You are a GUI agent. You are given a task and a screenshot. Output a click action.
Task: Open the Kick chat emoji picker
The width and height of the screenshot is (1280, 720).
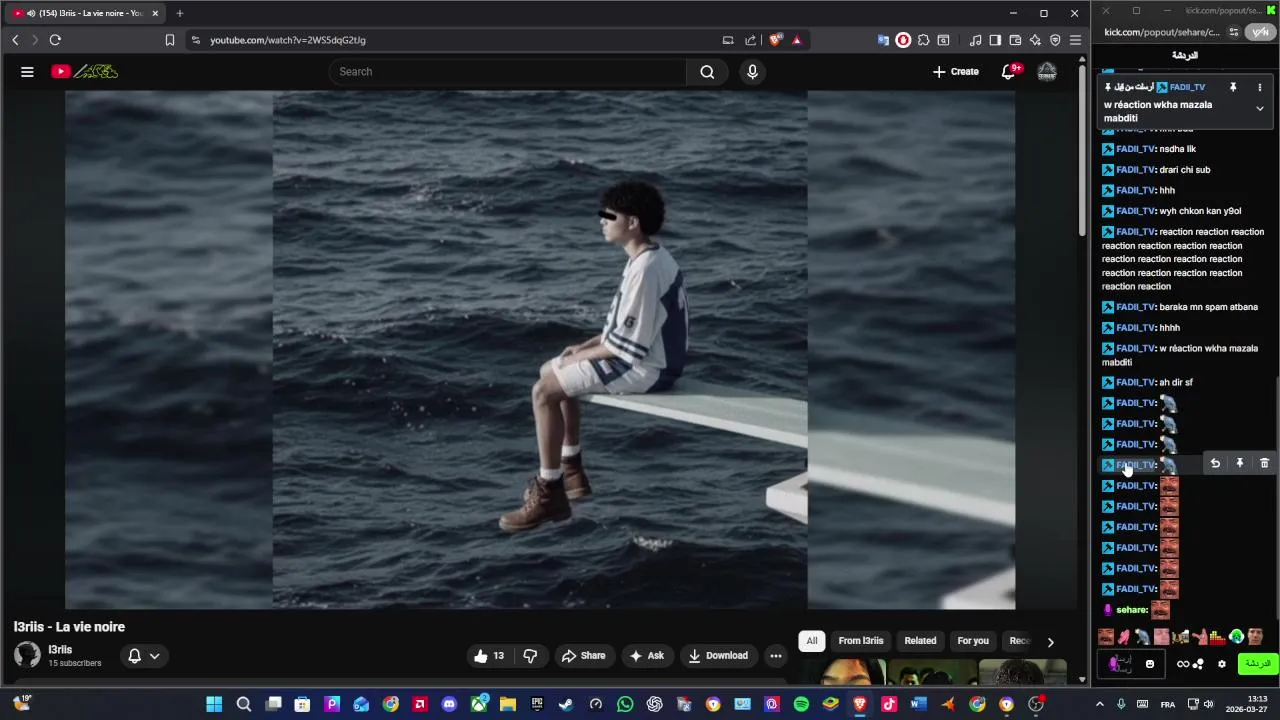click(1150, 664)
